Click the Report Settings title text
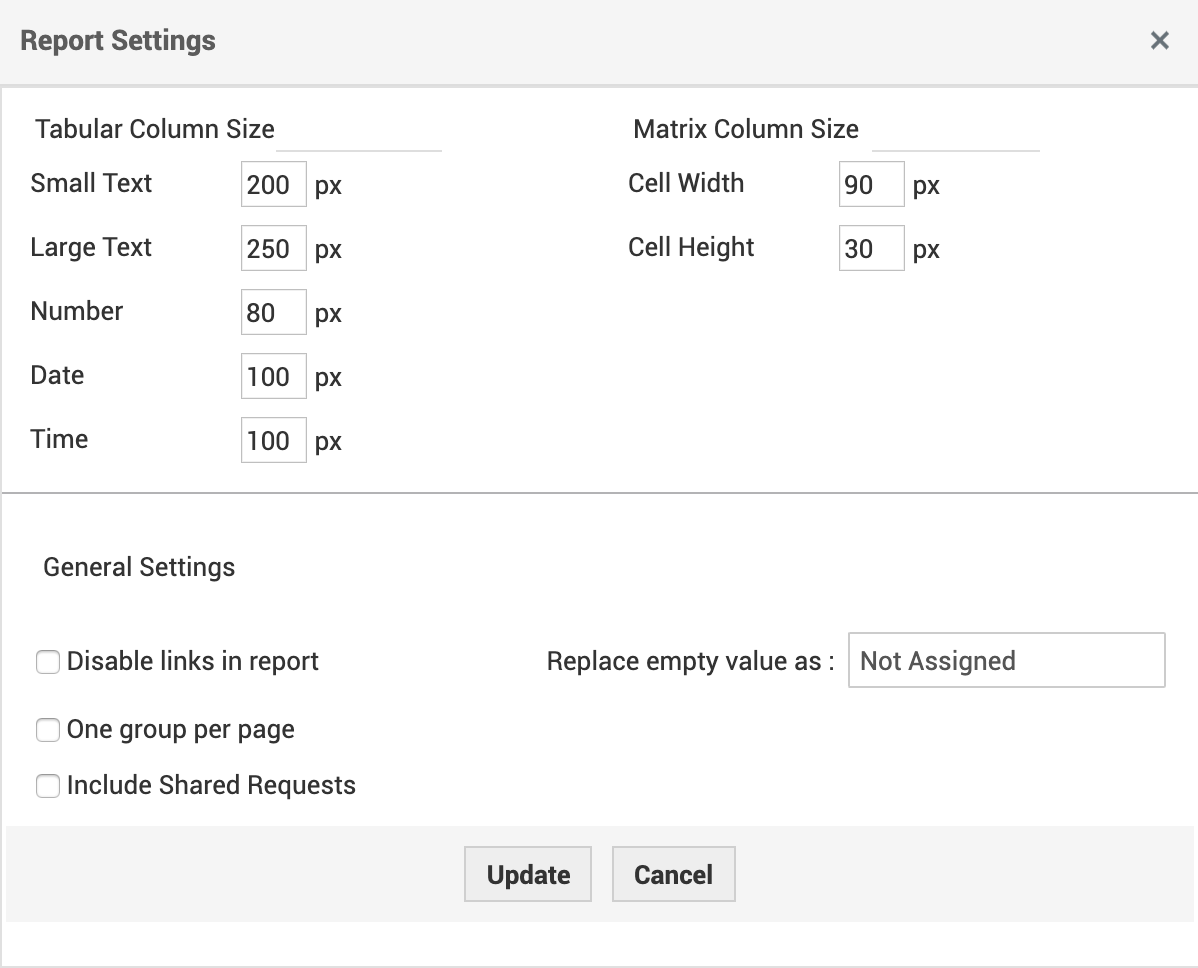Viewport: 1198px width, 968px height. tap(118, 41)
